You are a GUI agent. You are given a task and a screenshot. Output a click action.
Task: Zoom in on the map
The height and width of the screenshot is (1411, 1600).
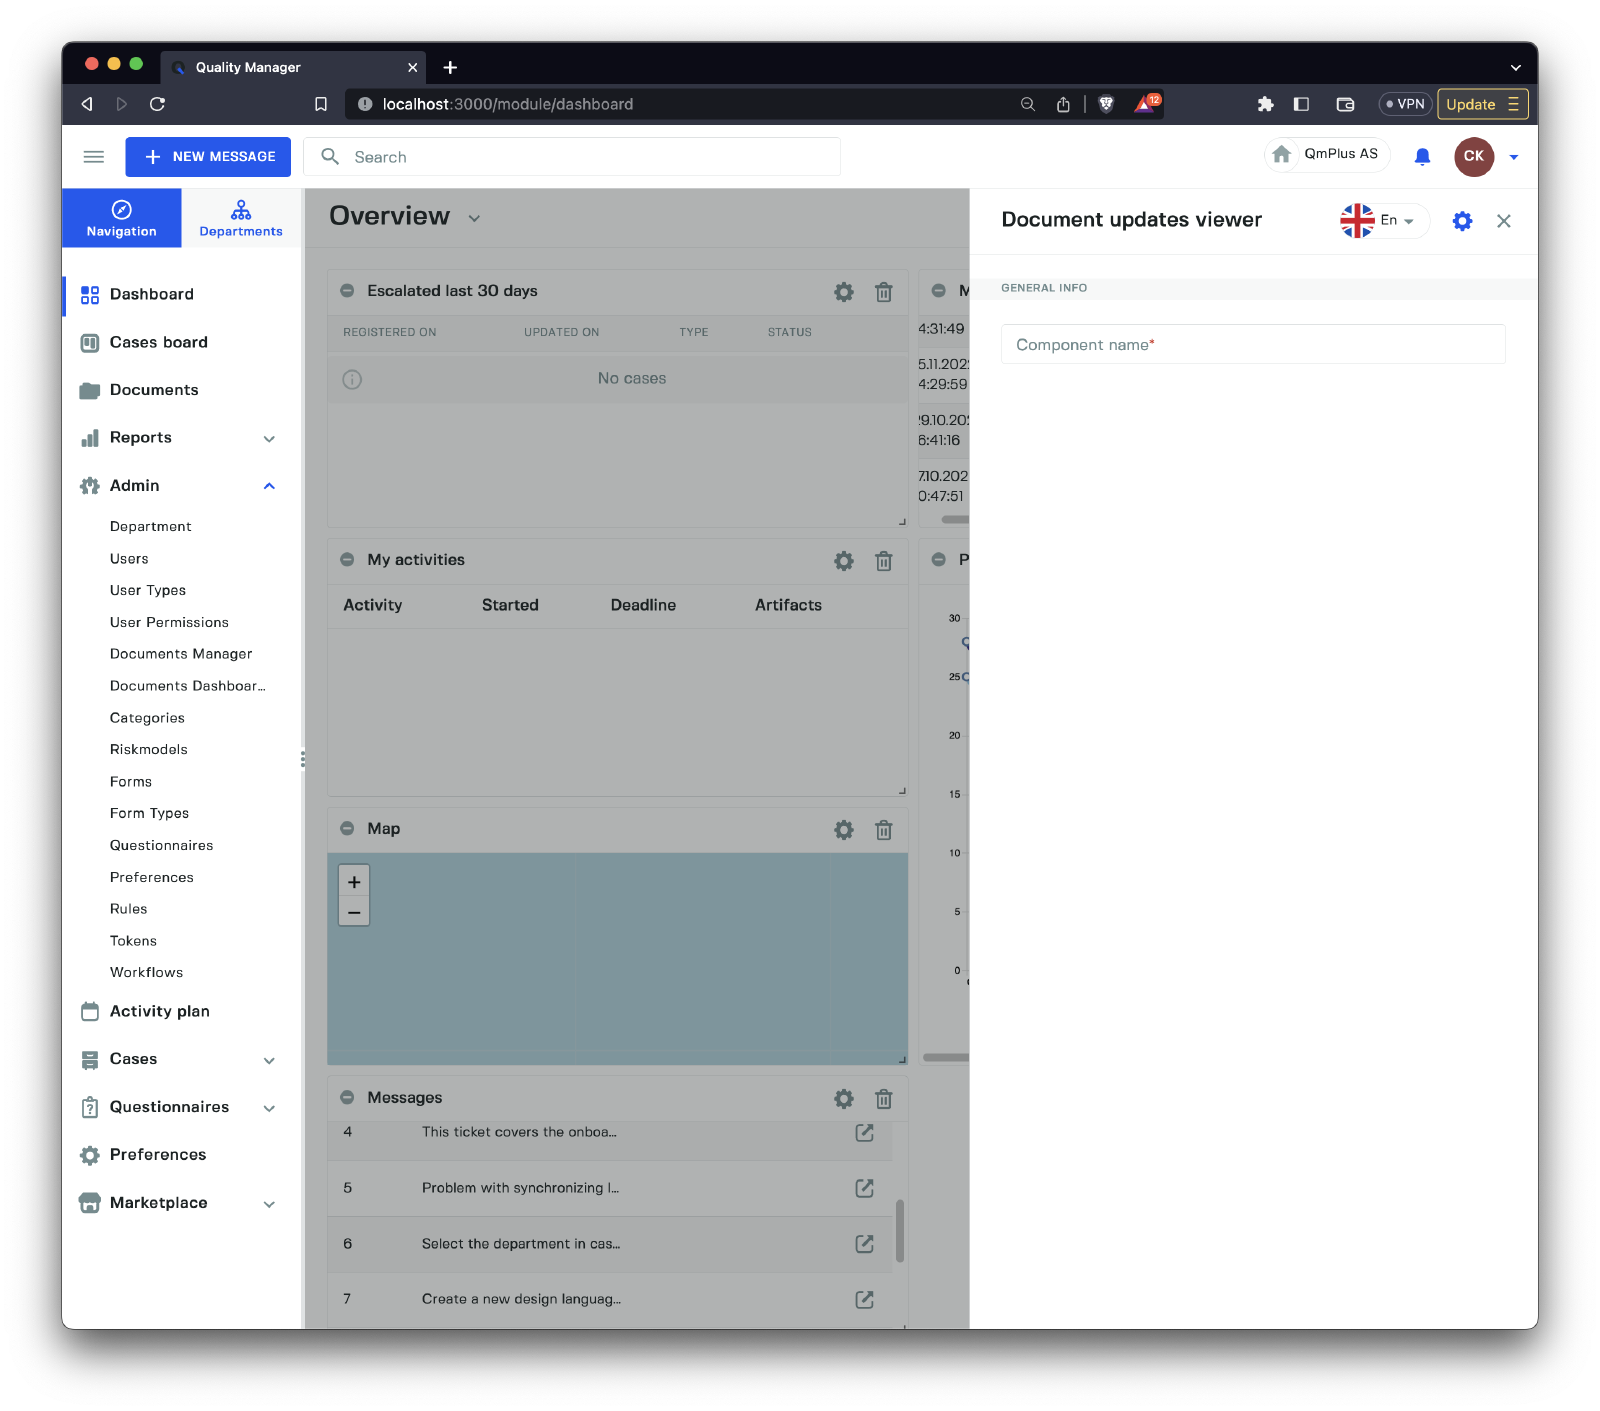coord(354,882)
